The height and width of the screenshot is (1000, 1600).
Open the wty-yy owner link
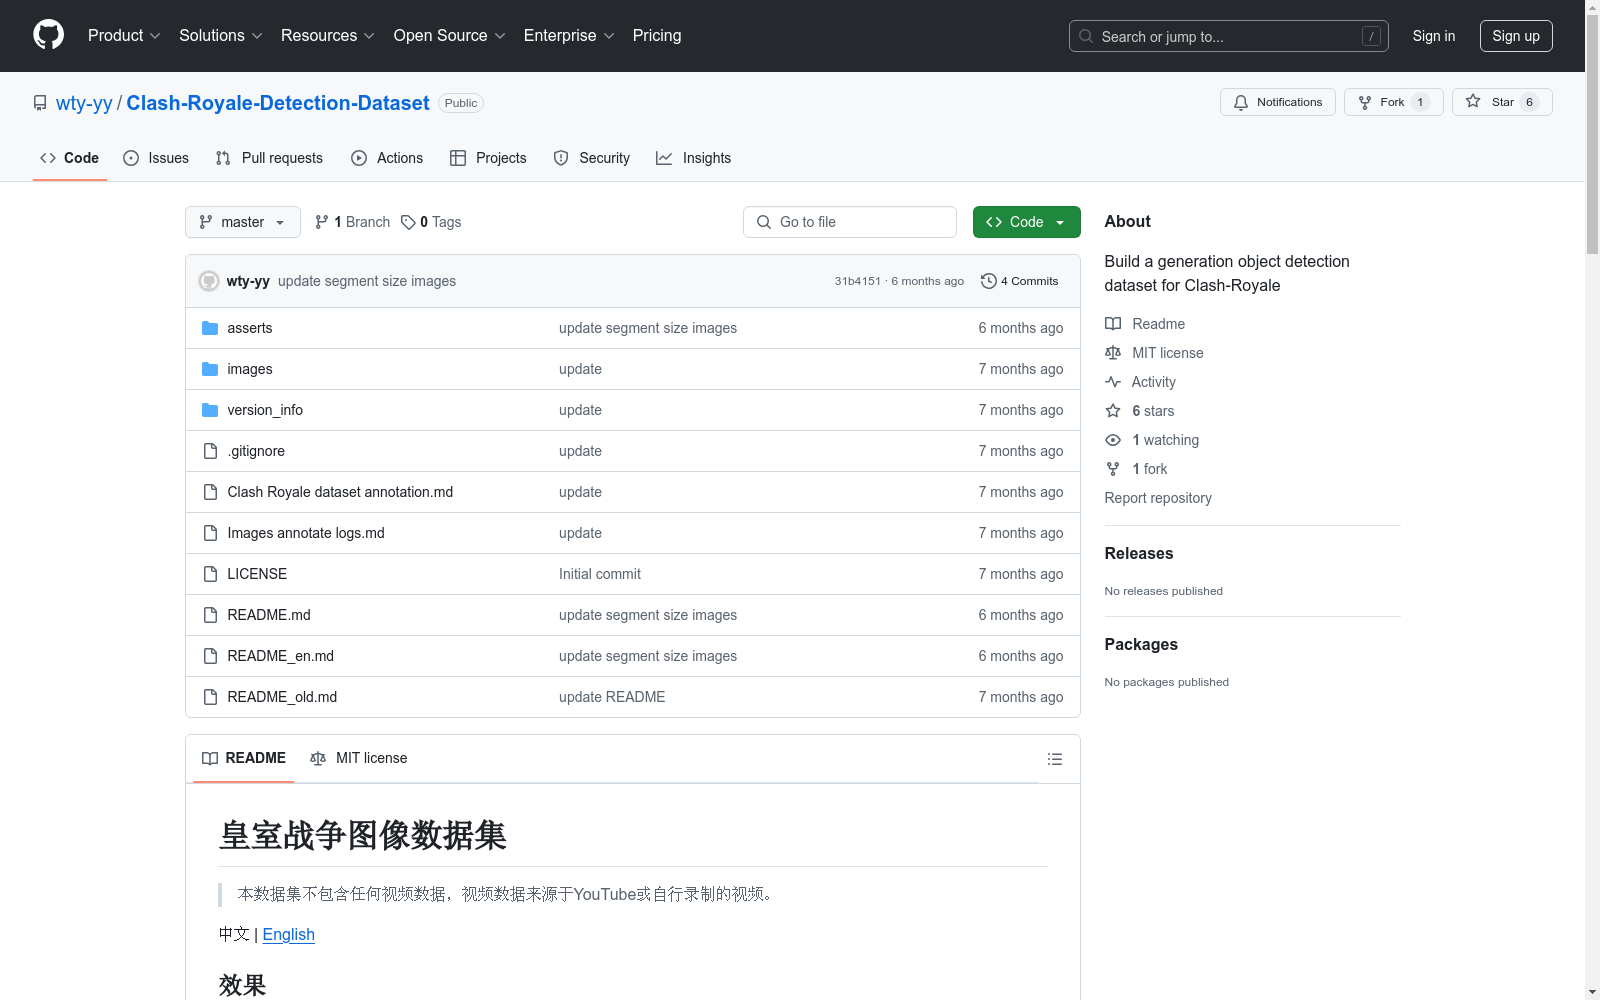coord(84,103)
